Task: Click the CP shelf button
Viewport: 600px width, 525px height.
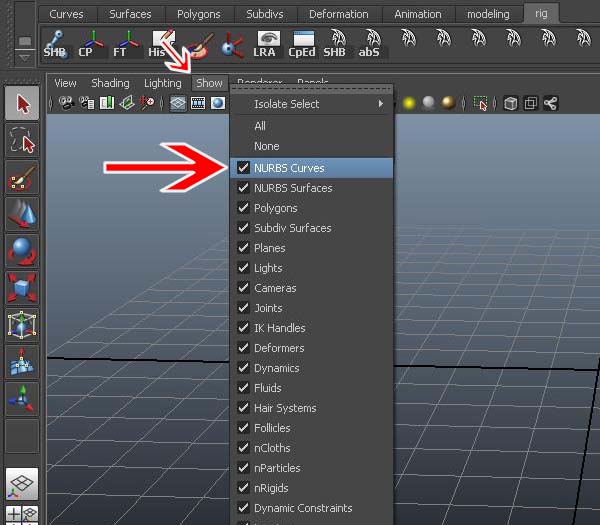Action: click(91, 45)
